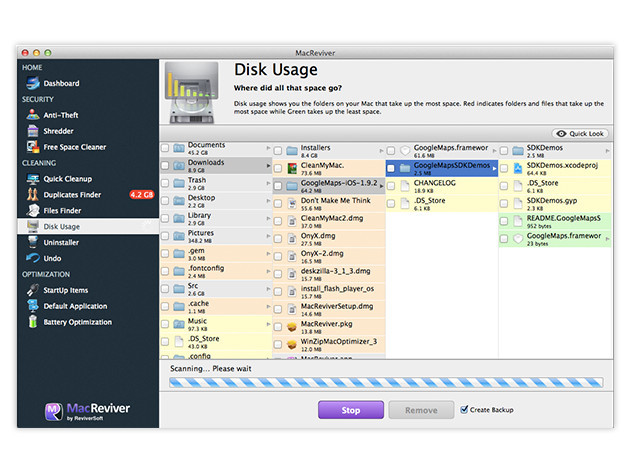Screen dimensions: 630x473
Task: Expand the GoogleMaps-iOS-1.9.2 arrow
Action: coord(381,186)
